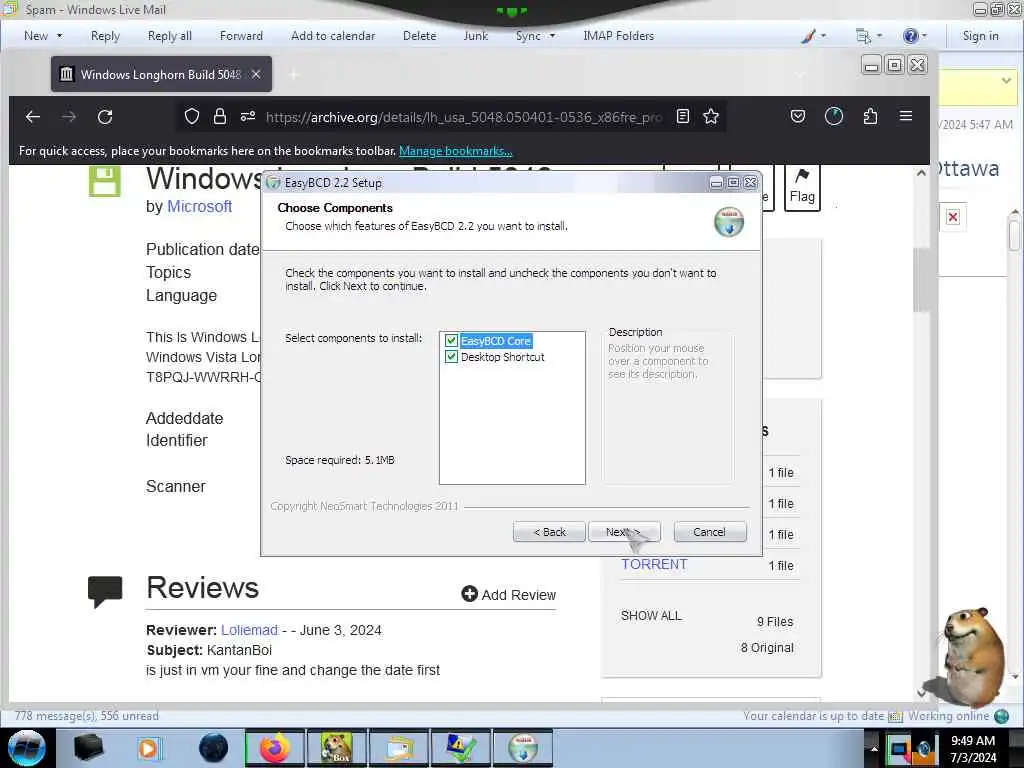
Task: Click Junk in Live Mail toolbar
Action: [475, 36]
